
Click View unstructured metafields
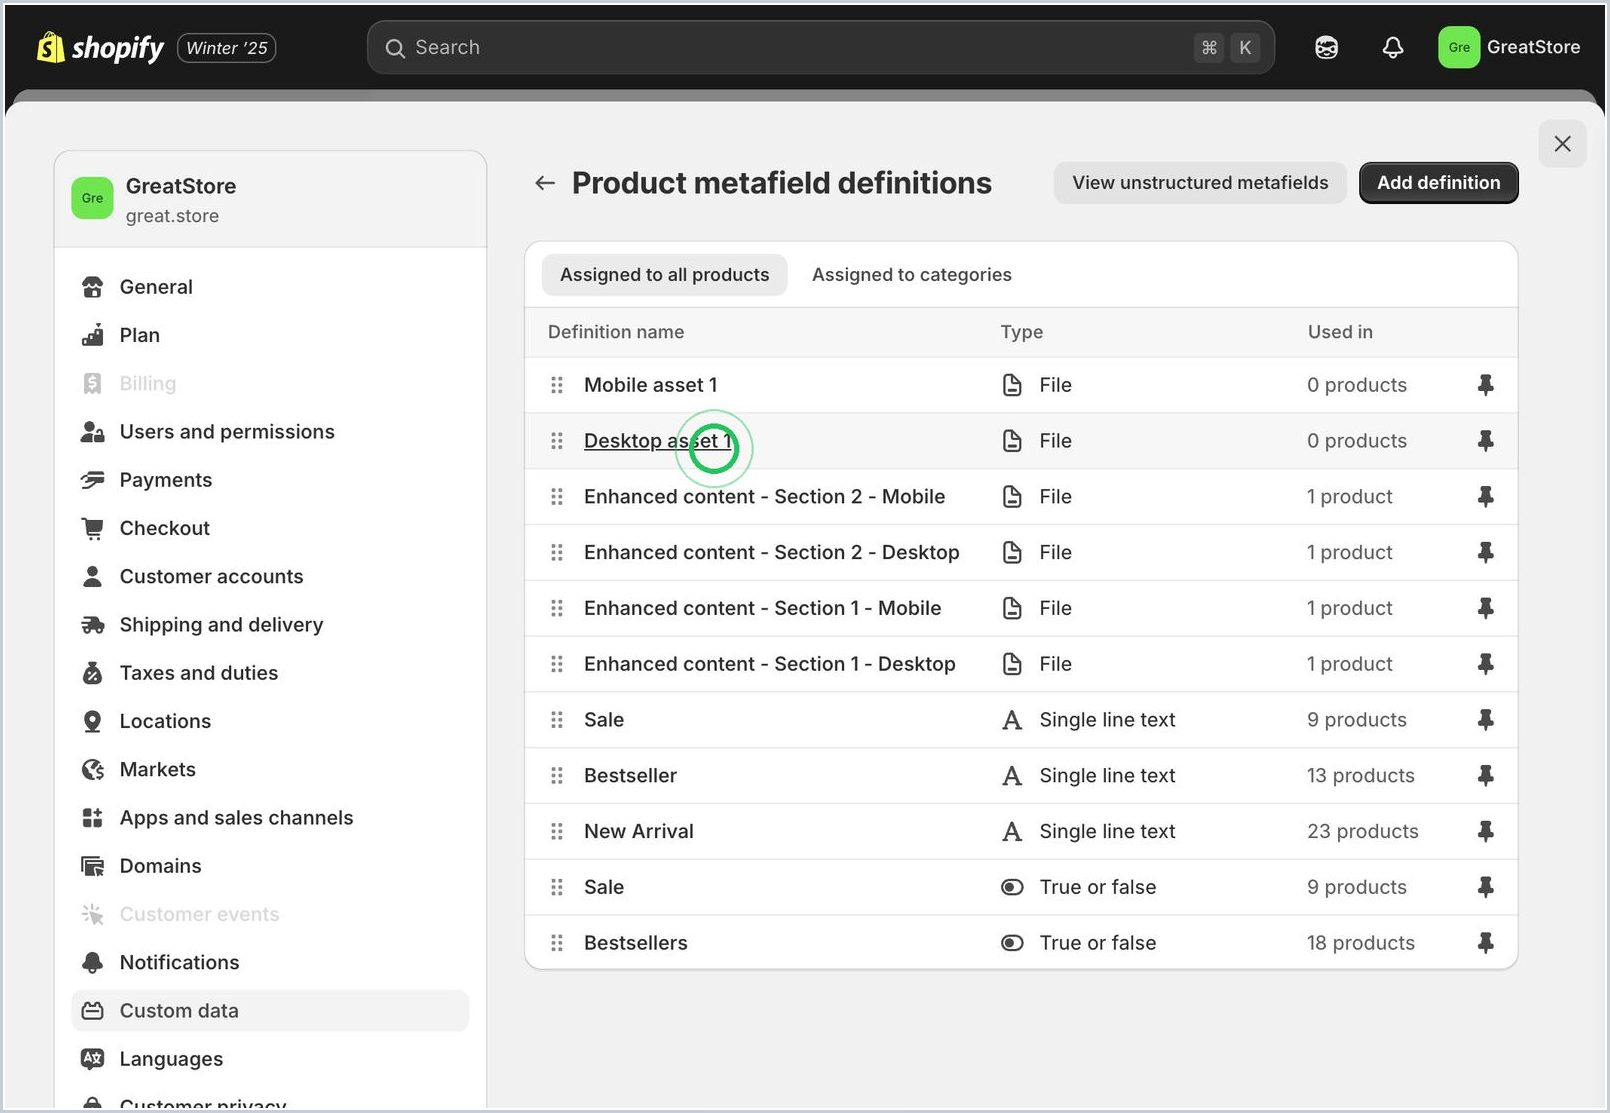click(x=1200, y=183)
